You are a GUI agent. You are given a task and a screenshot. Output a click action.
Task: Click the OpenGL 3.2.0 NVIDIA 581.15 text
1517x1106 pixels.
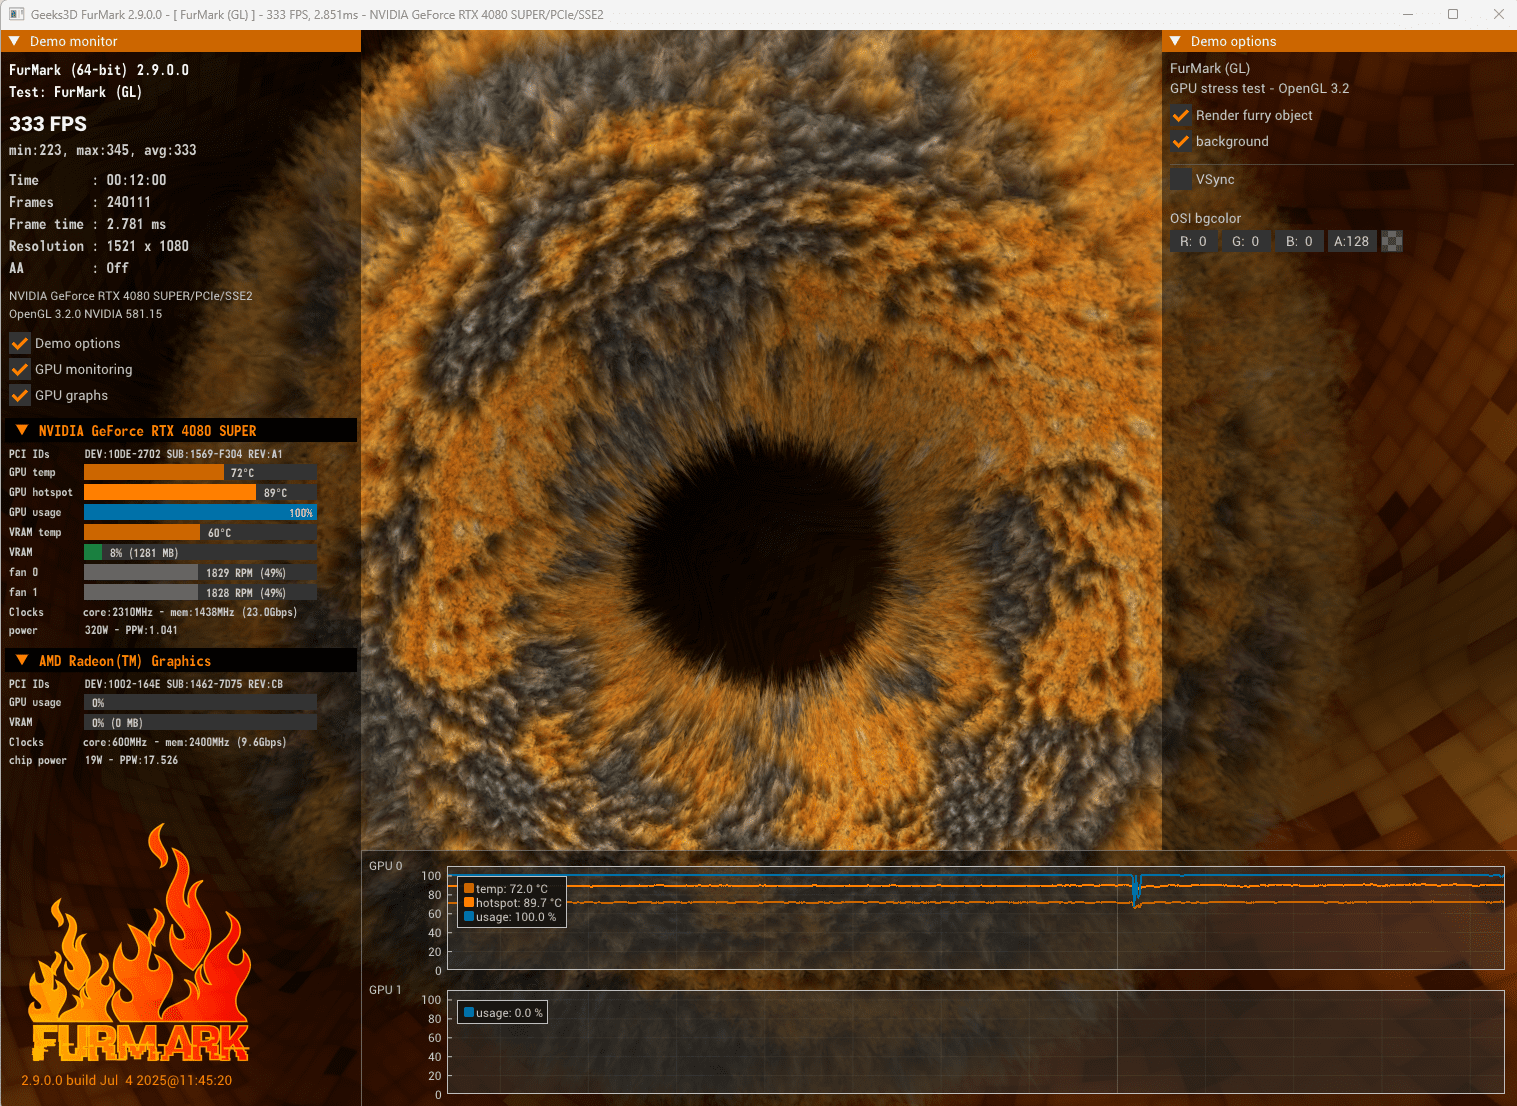point(86,314)
